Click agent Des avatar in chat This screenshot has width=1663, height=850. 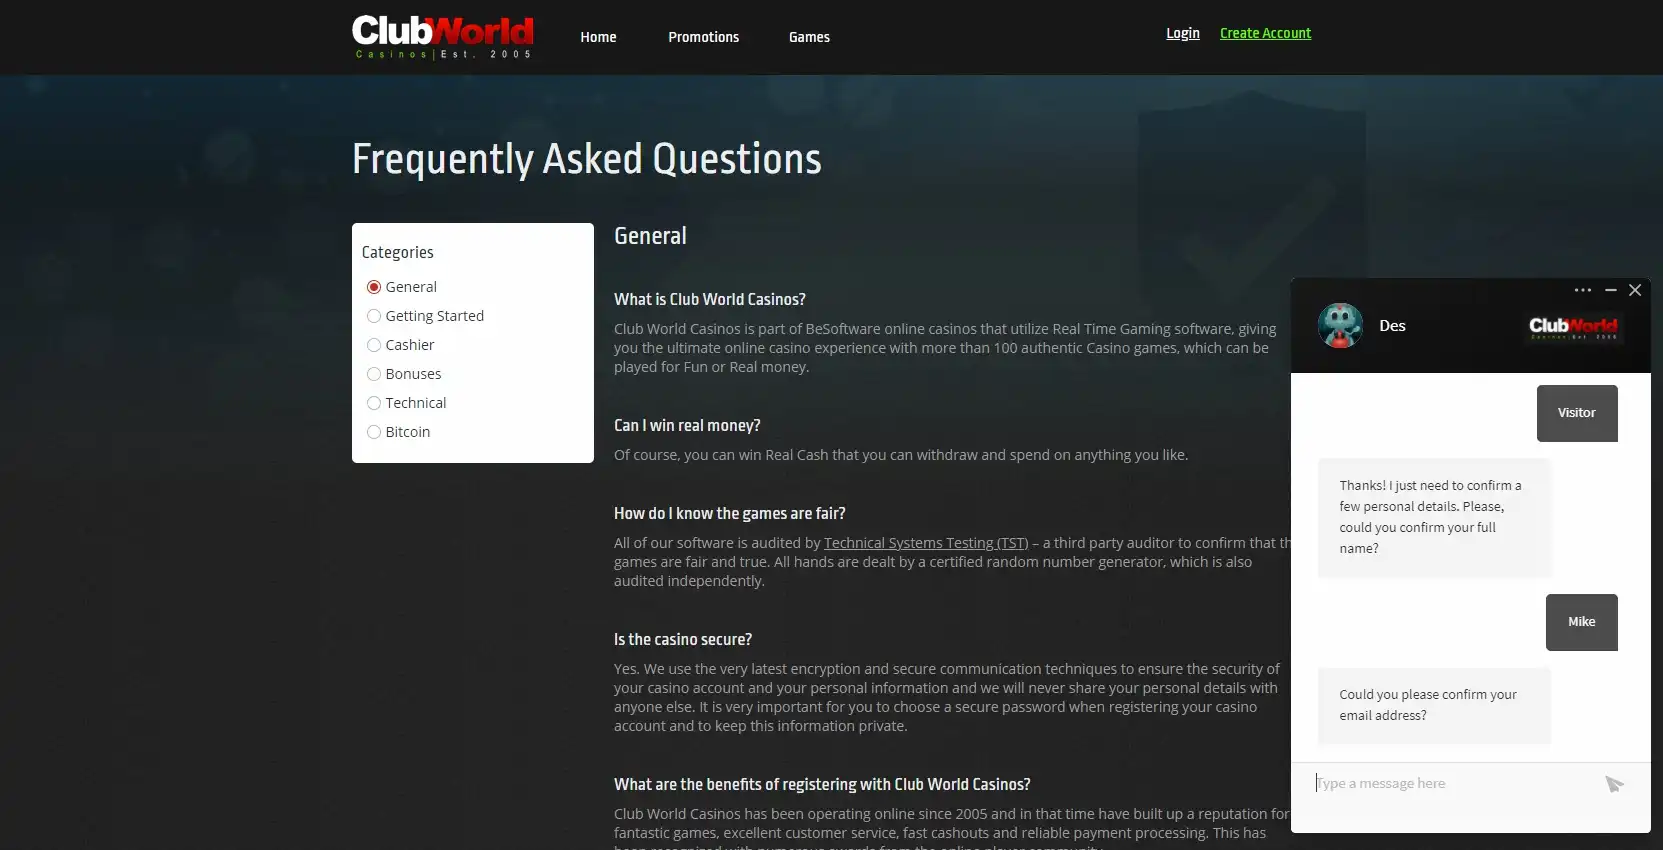click(x=1340, y=326)
